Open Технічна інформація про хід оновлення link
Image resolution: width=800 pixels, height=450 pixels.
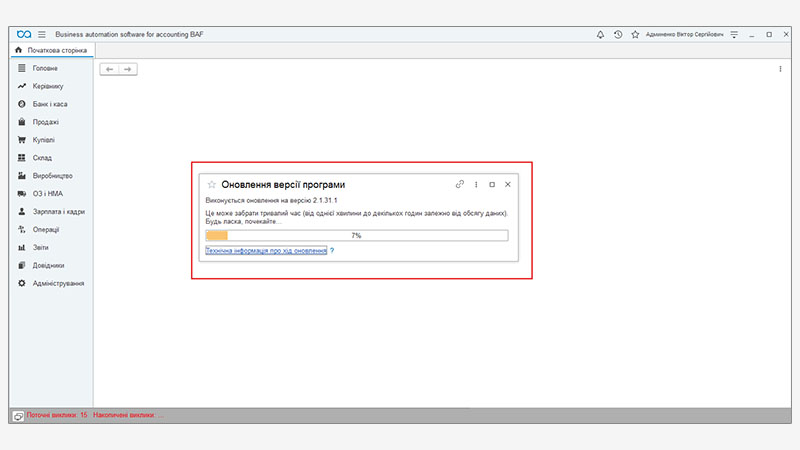266,251
